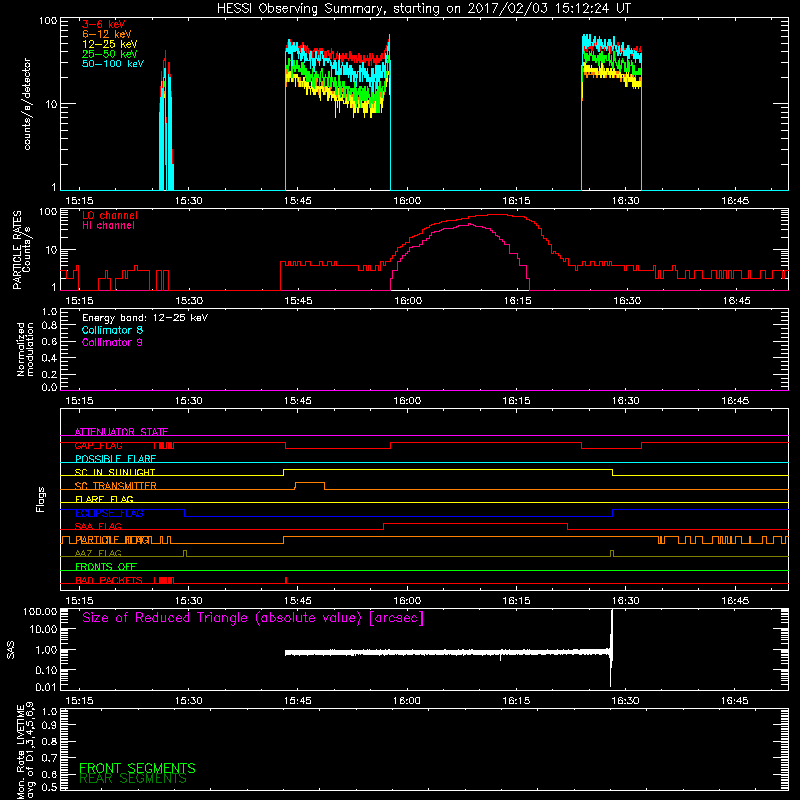Click the "PARTICLE_FLAG" flag label
This screenshot has width=800, height=800.
pyautogui.click(x=112, y=540)
